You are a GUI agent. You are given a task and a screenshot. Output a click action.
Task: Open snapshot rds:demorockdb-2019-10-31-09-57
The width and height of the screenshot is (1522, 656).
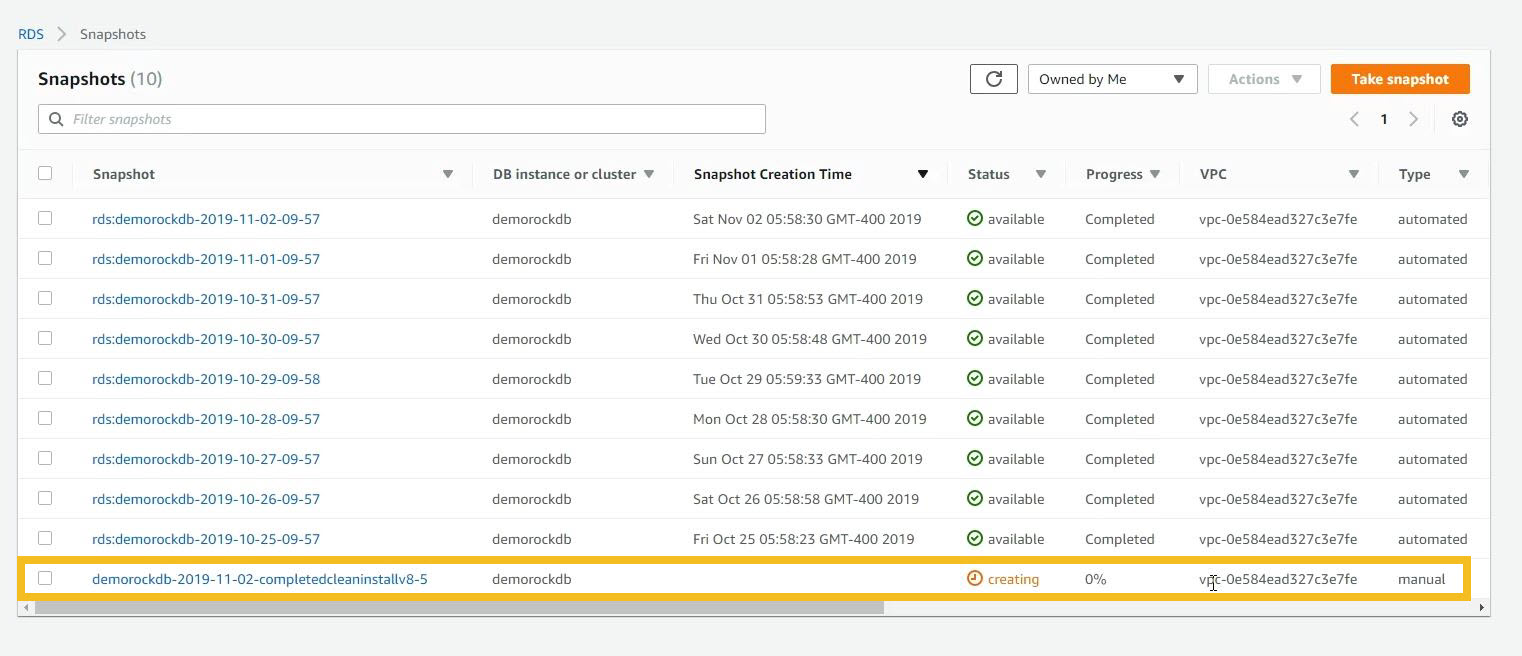pos(206,299)
